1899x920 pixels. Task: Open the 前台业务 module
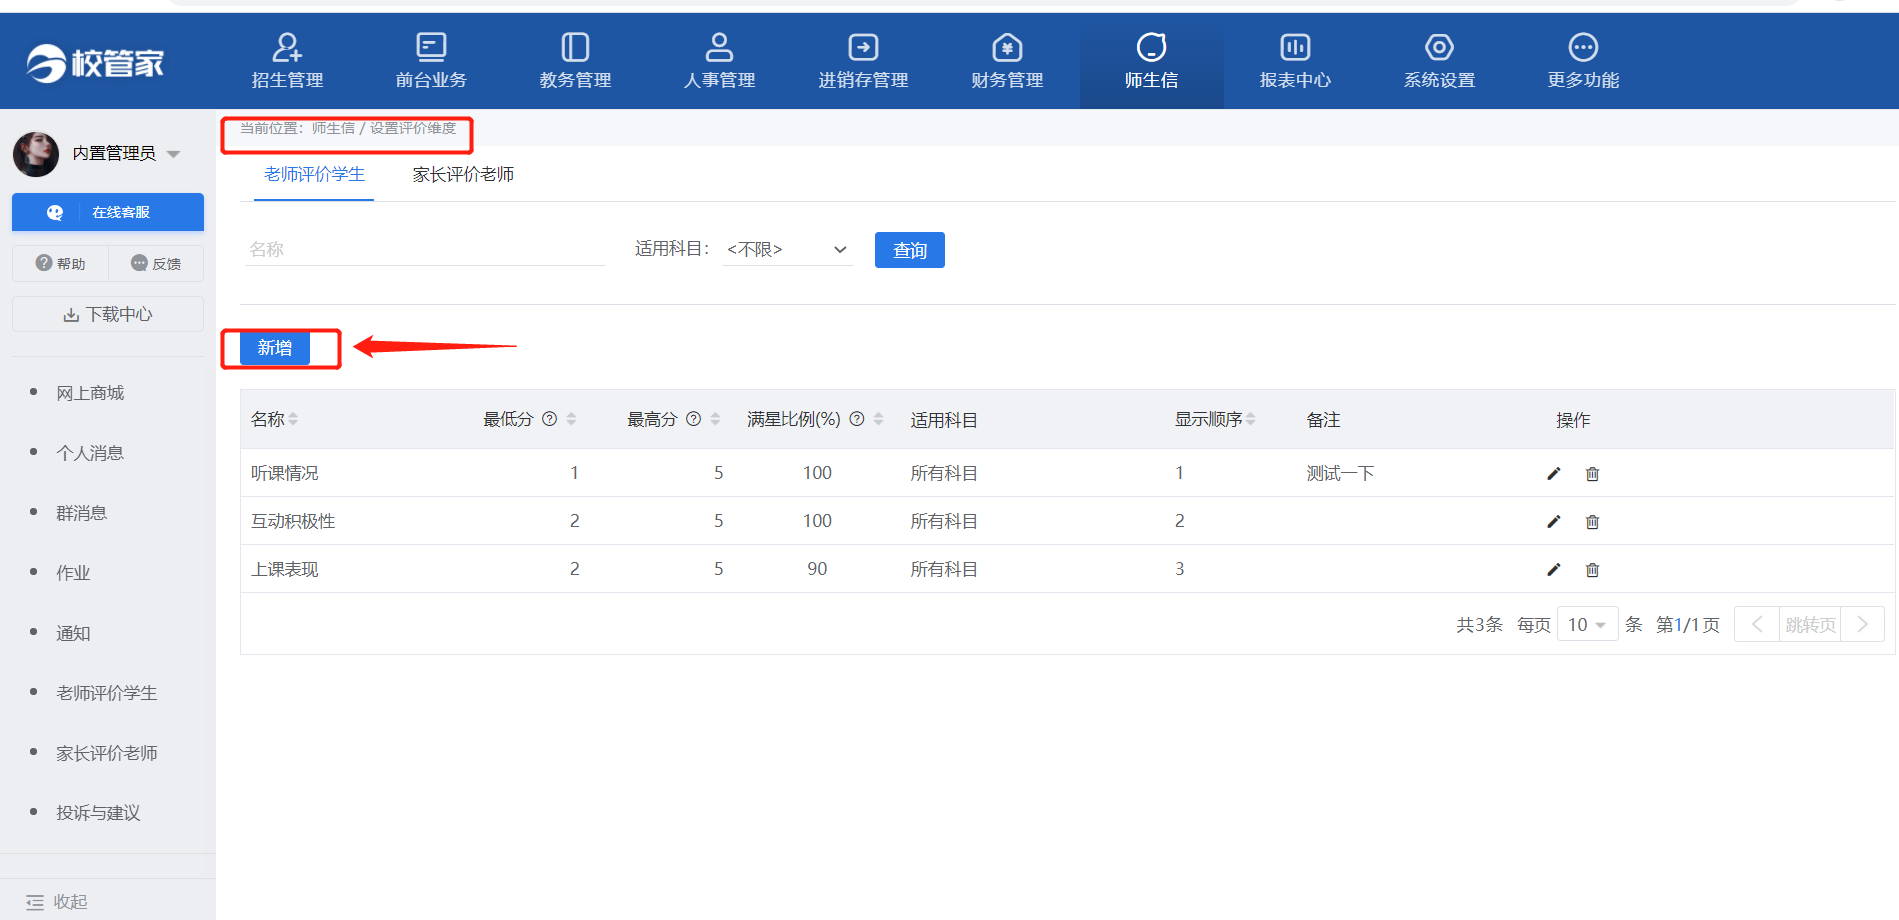point(431,61)
